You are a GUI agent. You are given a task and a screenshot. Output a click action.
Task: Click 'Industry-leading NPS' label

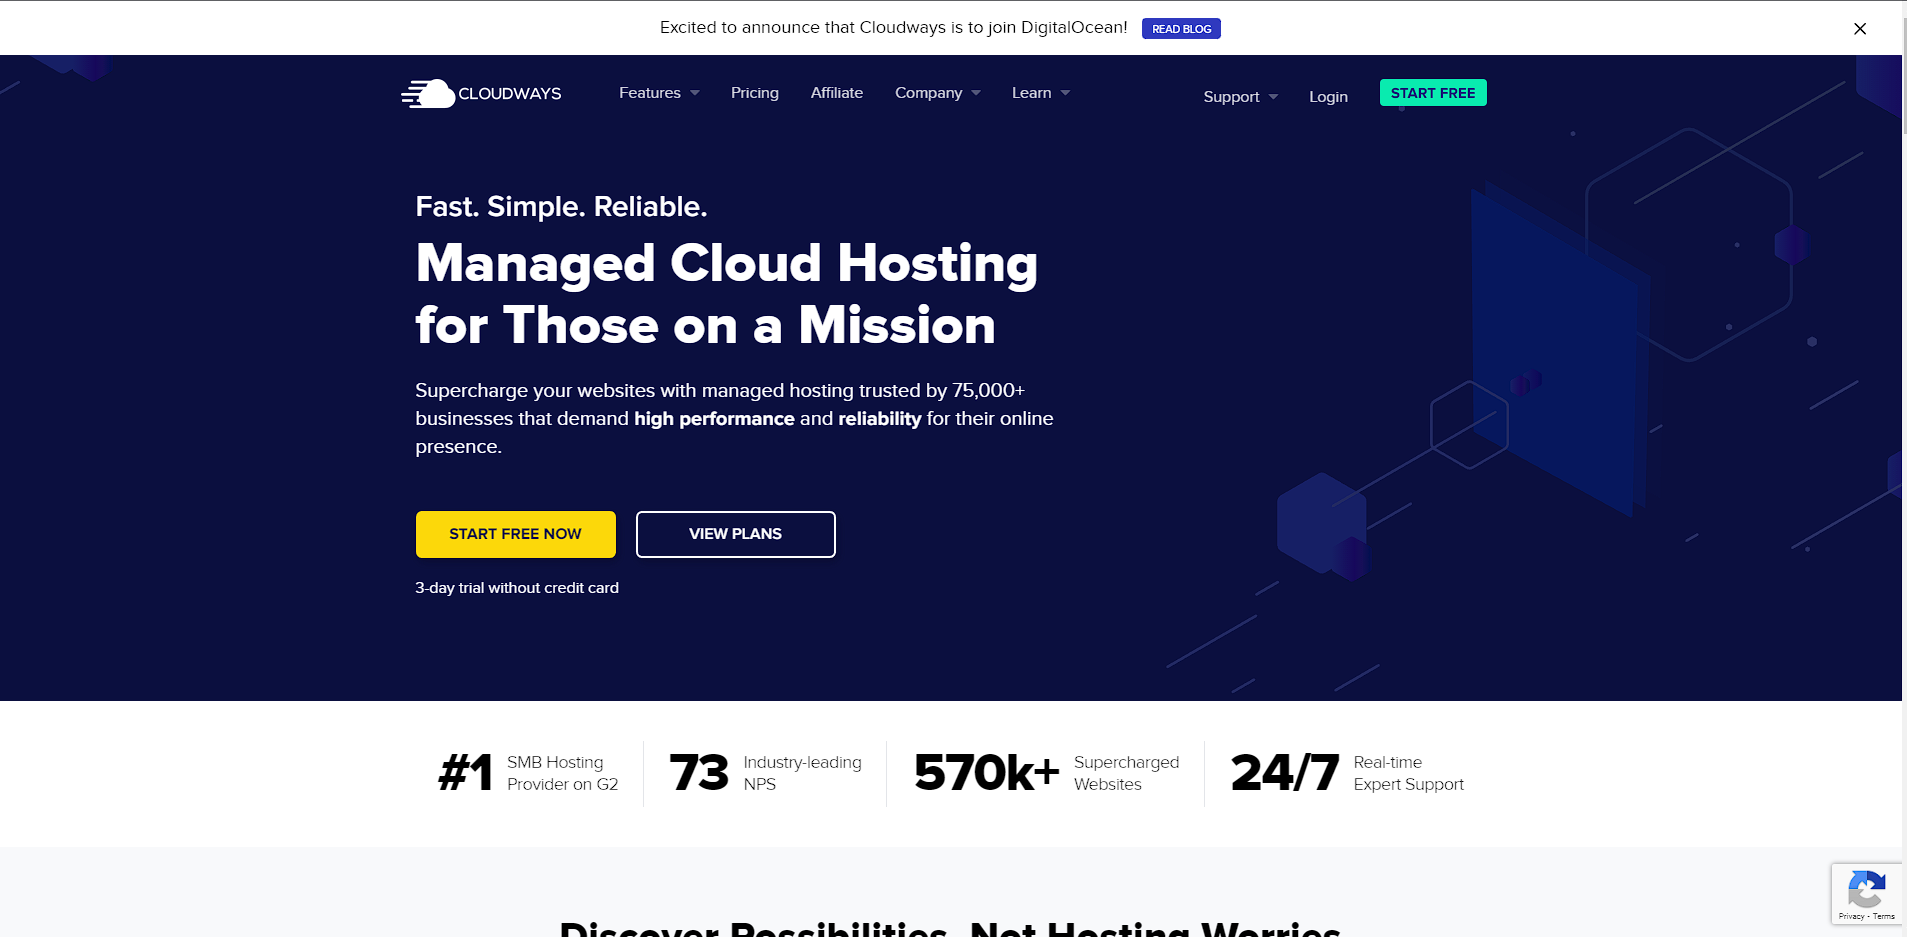point(803,773)
